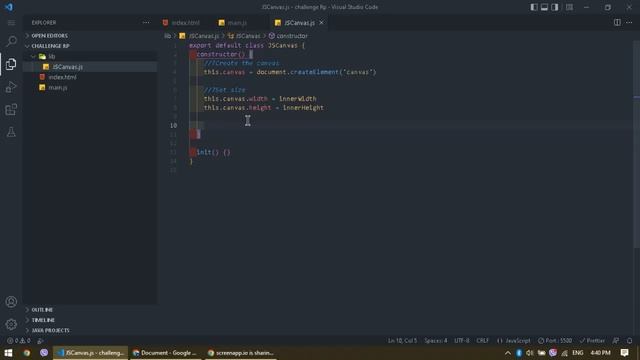The height and width of the screenshot is (360, 640).
Task: Show hidden system tray icons
Action: (x=507, y=353)
